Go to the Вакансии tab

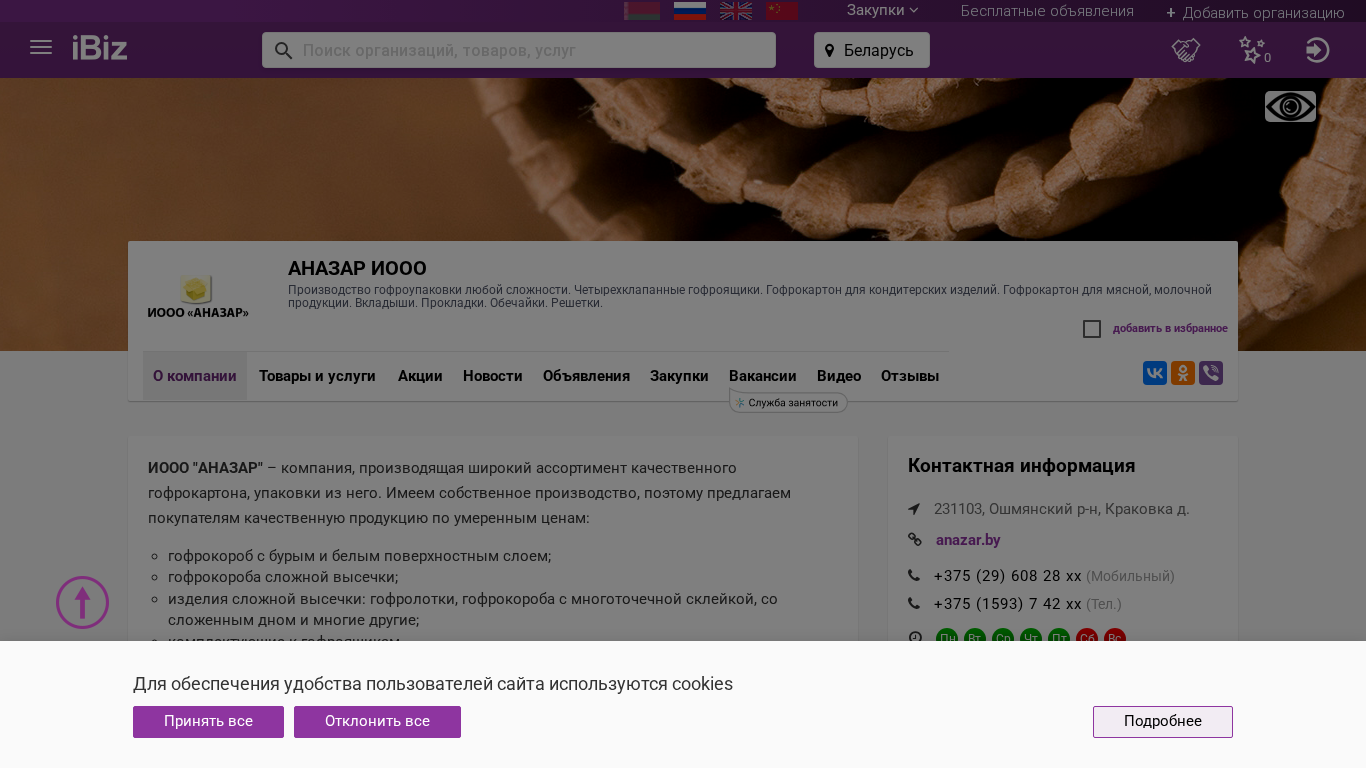pos(762,376)
